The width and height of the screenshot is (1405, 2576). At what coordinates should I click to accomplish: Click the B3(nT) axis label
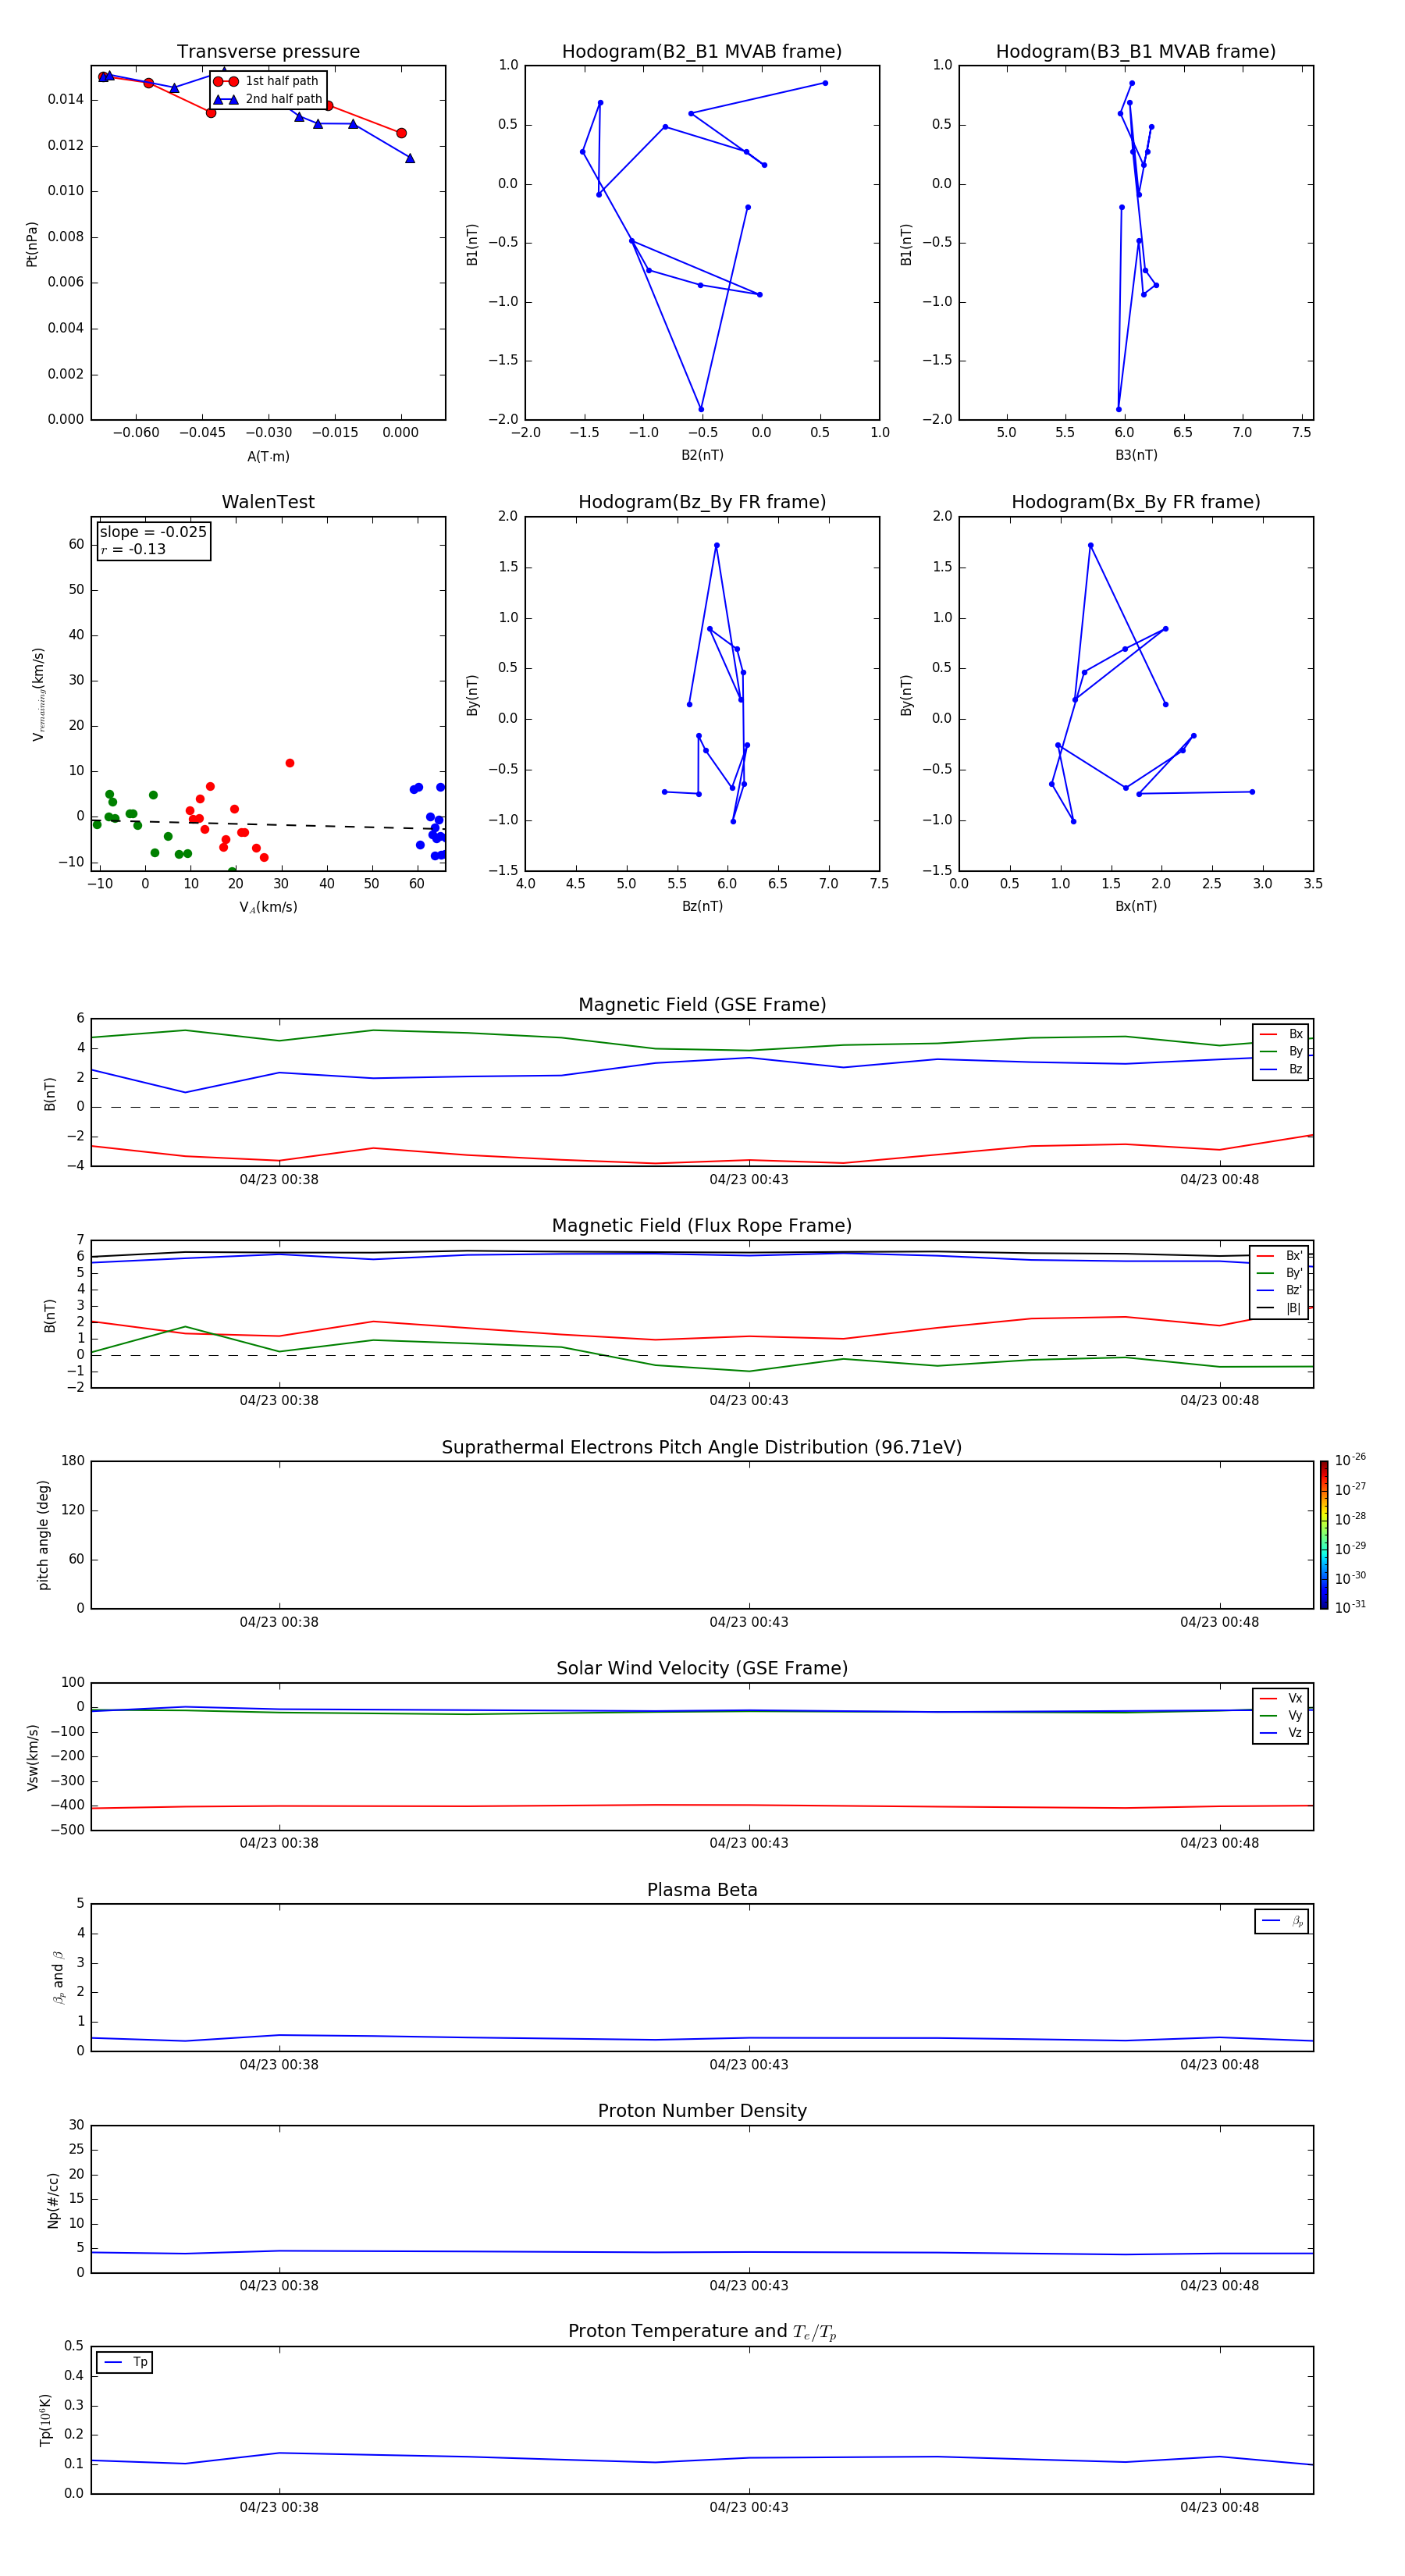pyautogui.click(x=1136, y=455)
